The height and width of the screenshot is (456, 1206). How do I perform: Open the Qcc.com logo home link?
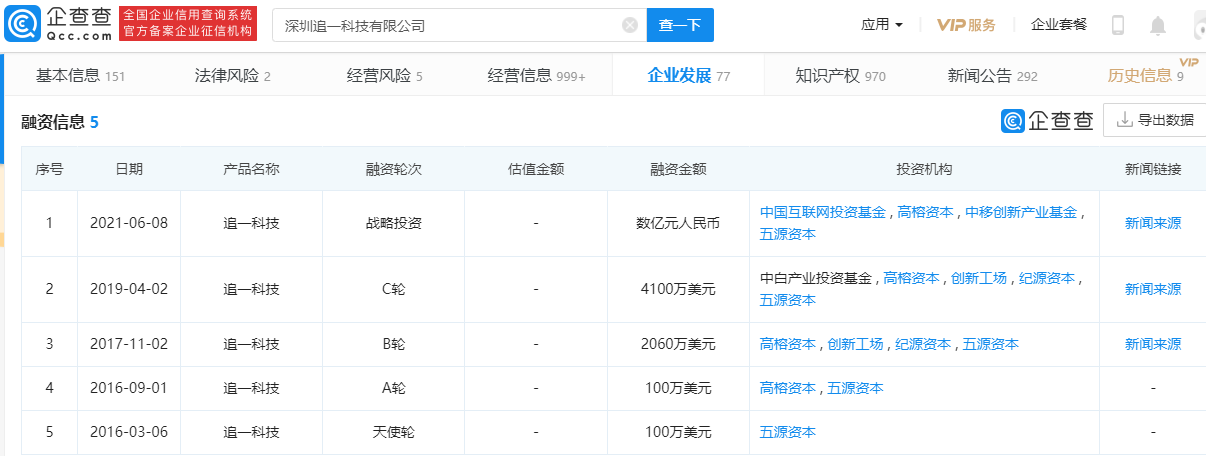(58, 24)
